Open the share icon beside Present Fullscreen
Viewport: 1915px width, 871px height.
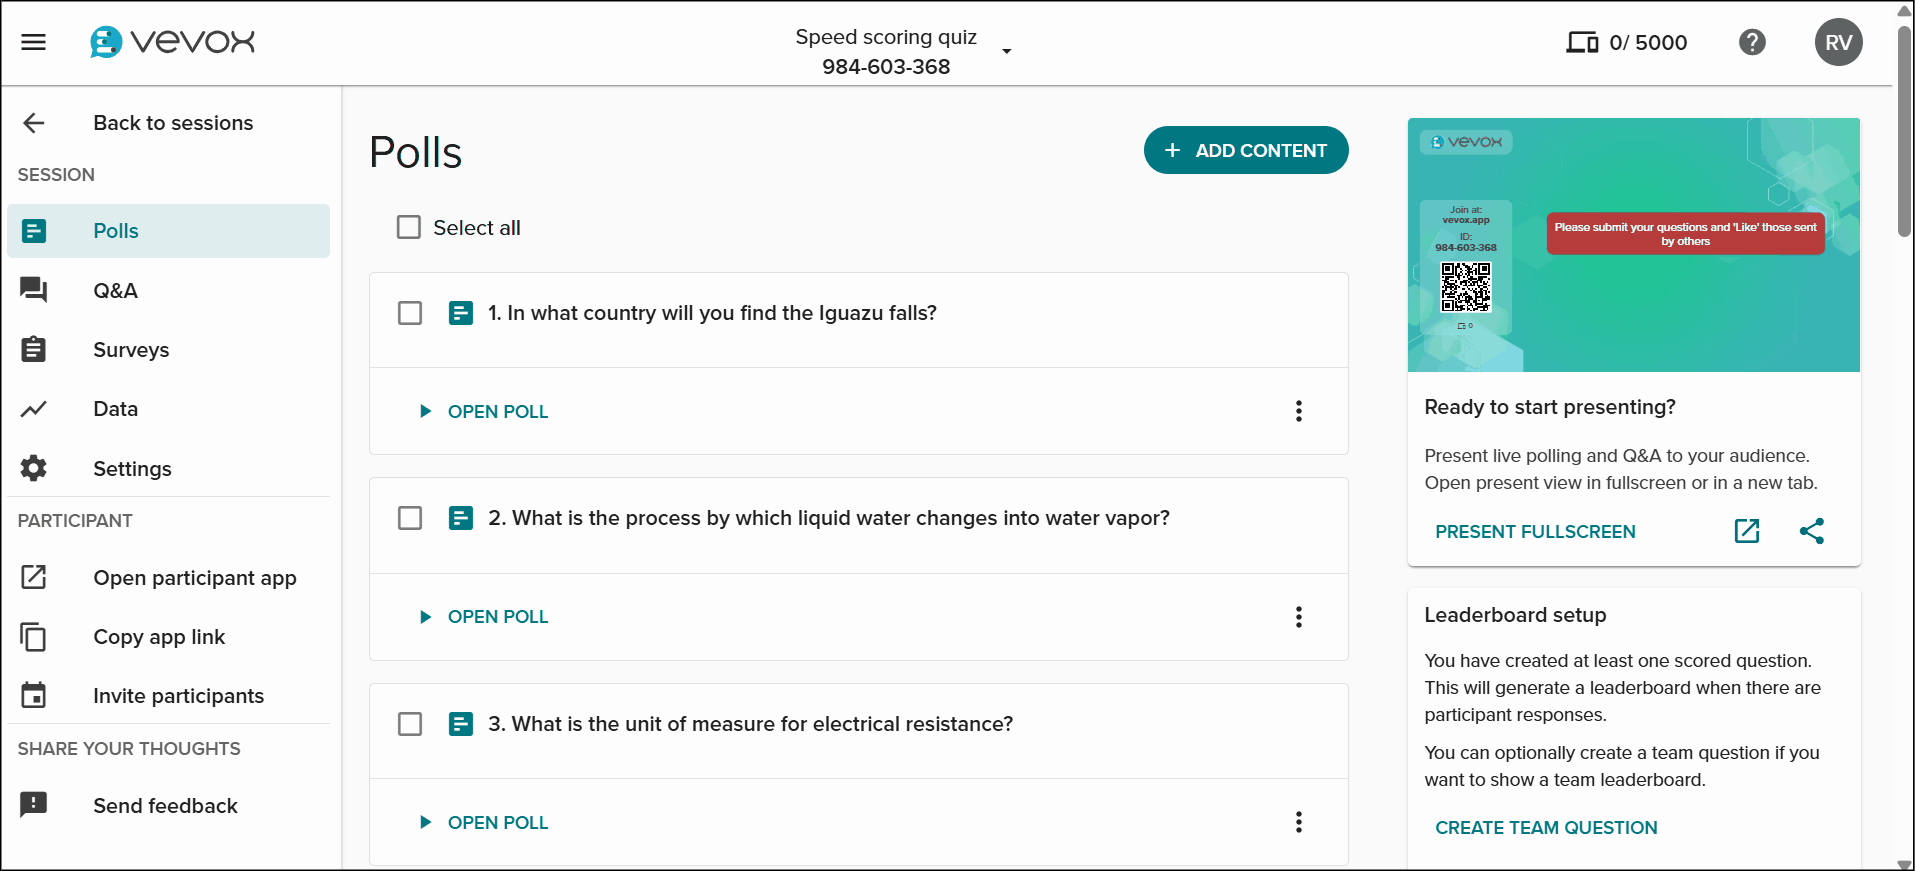click(x=1813, y=531)
